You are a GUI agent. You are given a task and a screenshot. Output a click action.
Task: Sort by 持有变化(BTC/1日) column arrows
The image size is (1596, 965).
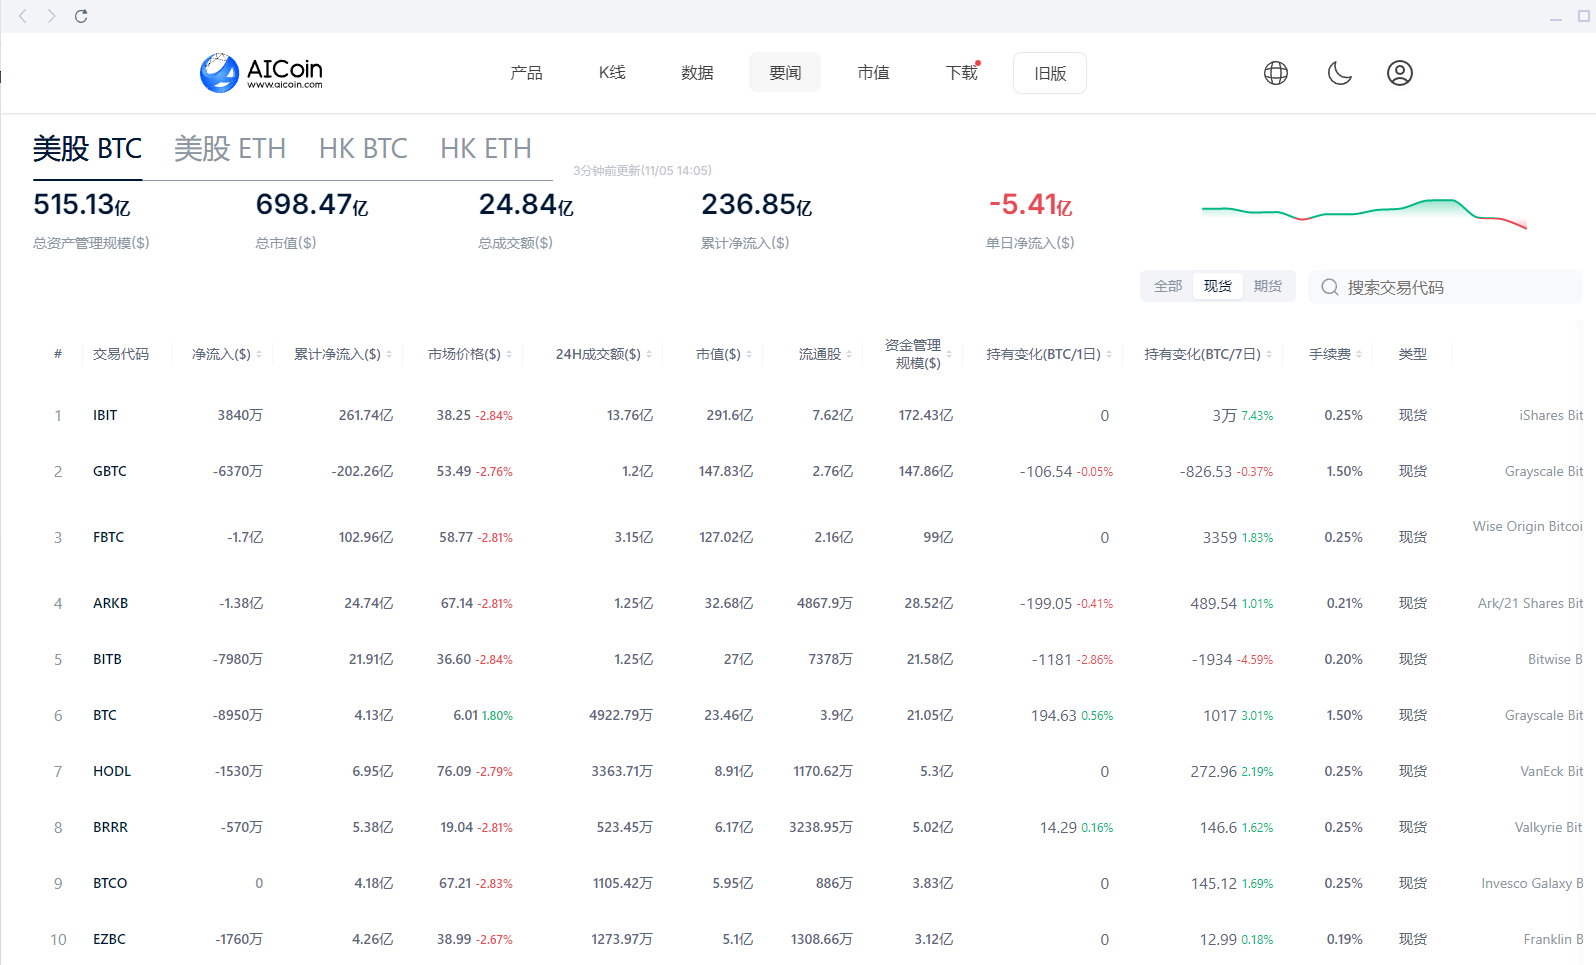[1109, 355]
